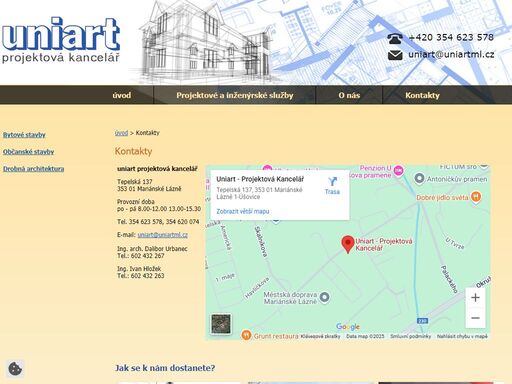Click the Ing. arch. Dalibor Urbanec text
The image size is (512, 384).
point(152,249)
